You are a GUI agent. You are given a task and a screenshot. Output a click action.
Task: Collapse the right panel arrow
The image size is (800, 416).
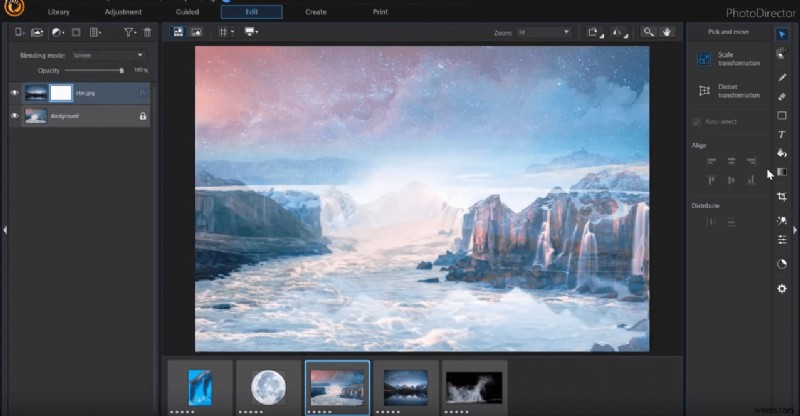[795, 230]
